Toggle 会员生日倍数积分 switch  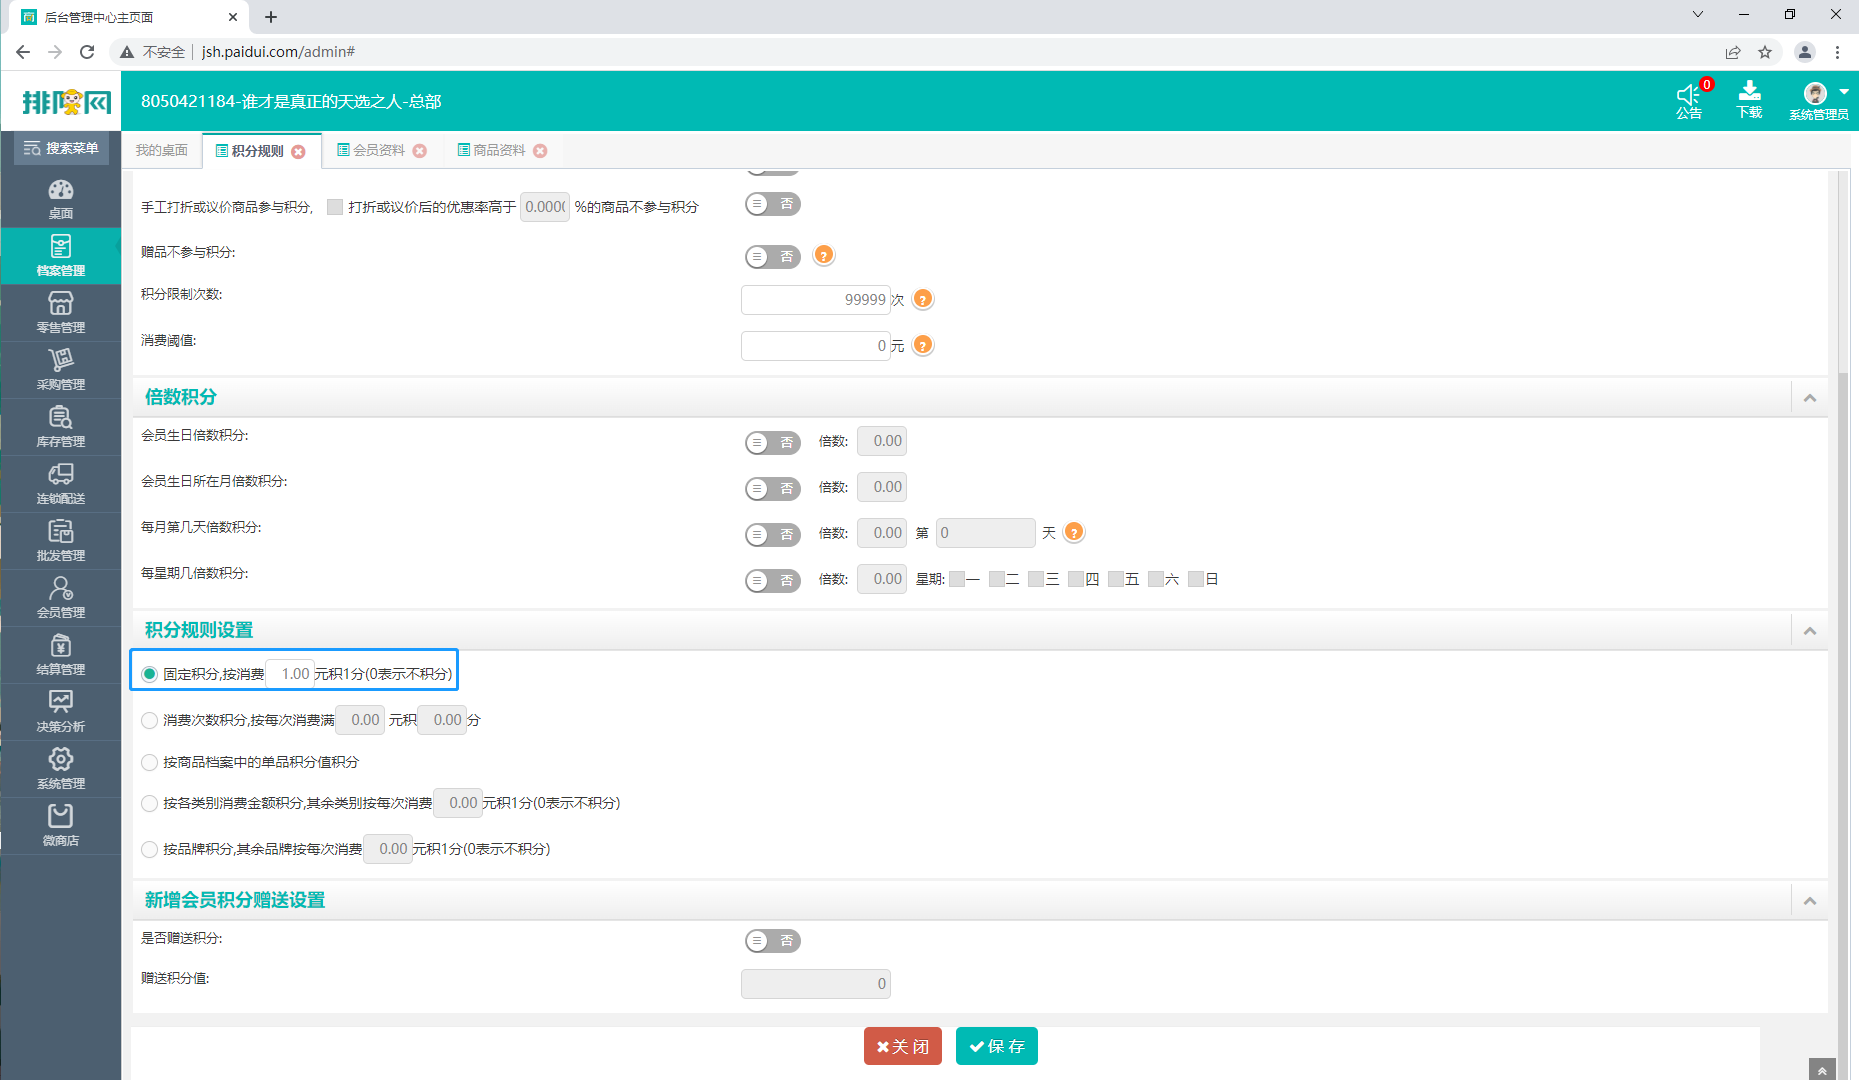click(x=773, y=442)
